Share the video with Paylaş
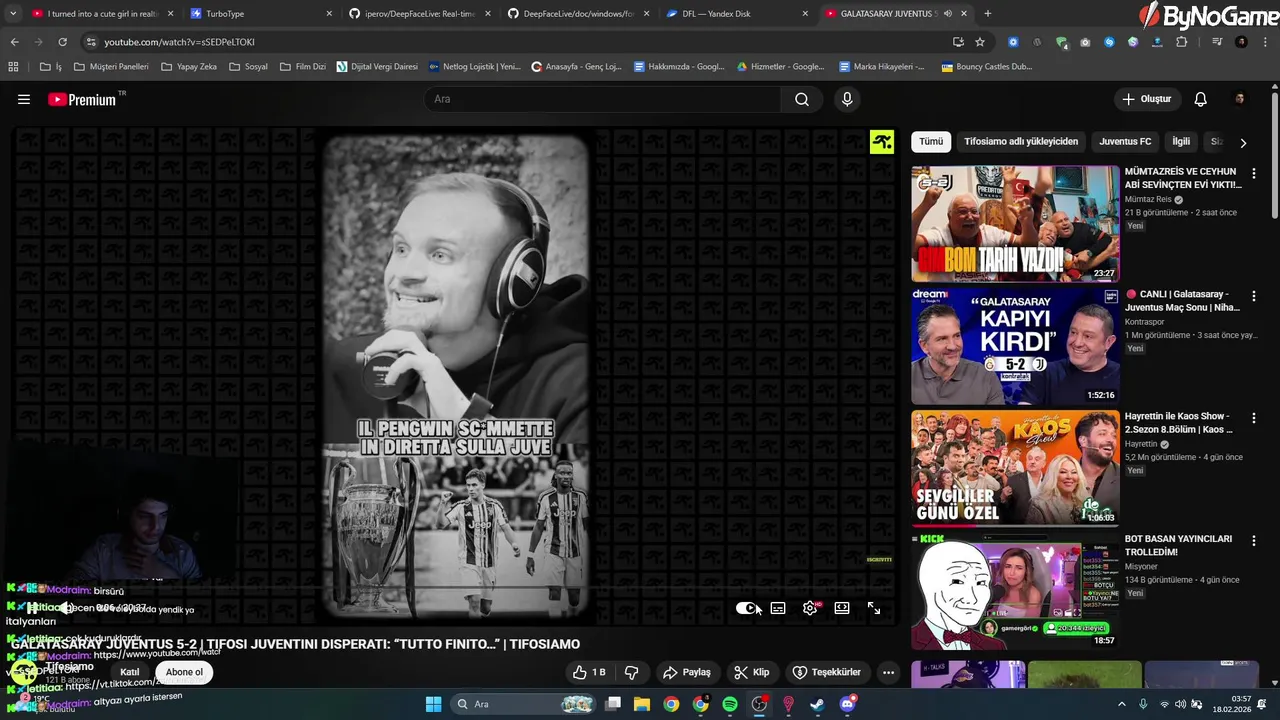This screenshot has height=720, width=1280. (687, 672)
